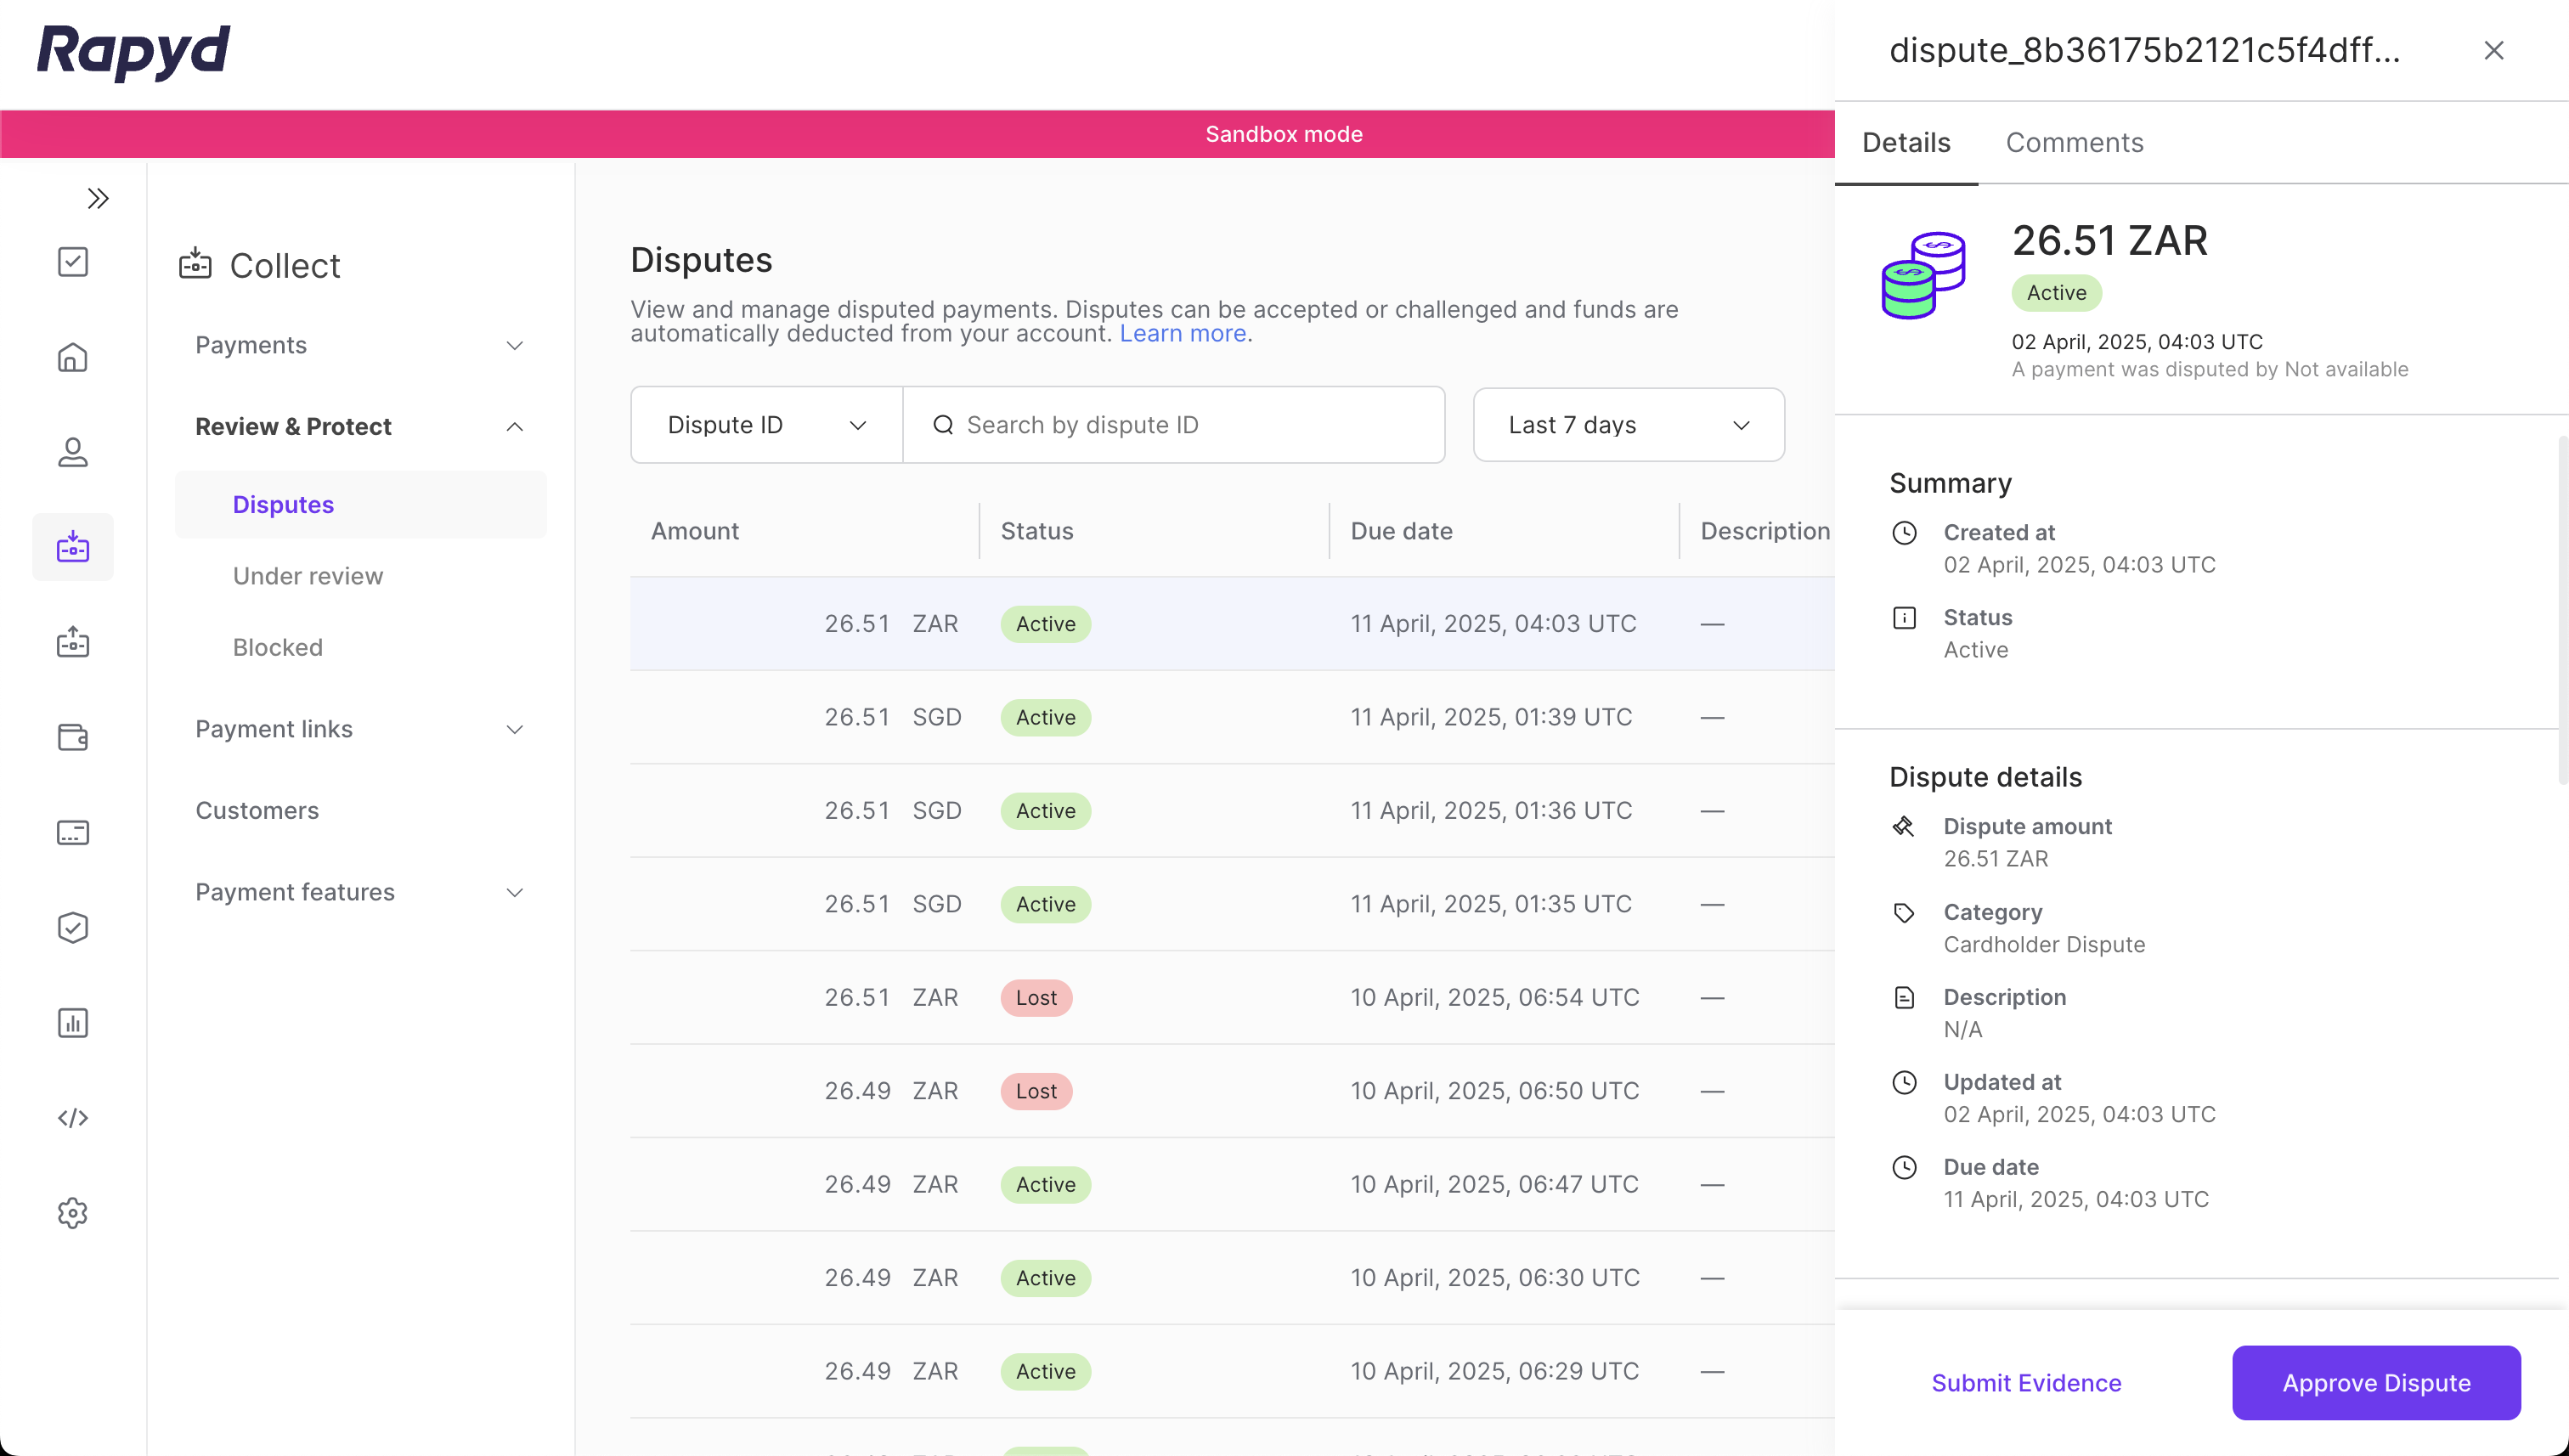Open the Developers code sidebar icon
This screenshot has width=2569, height=1456.
[72, 1118]
